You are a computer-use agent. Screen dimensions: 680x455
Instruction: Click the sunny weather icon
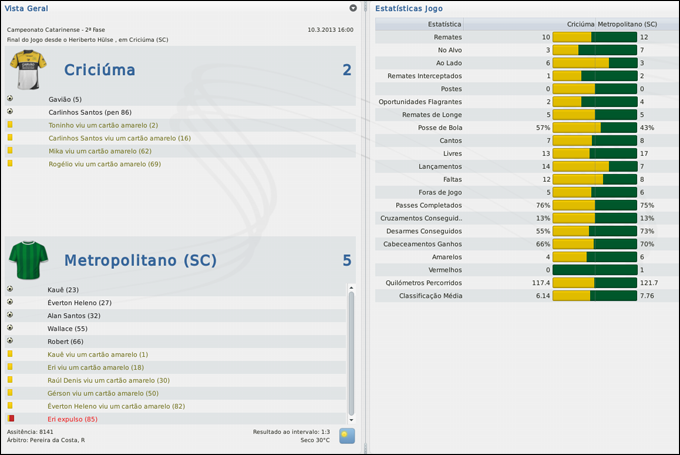pos(347,436)
